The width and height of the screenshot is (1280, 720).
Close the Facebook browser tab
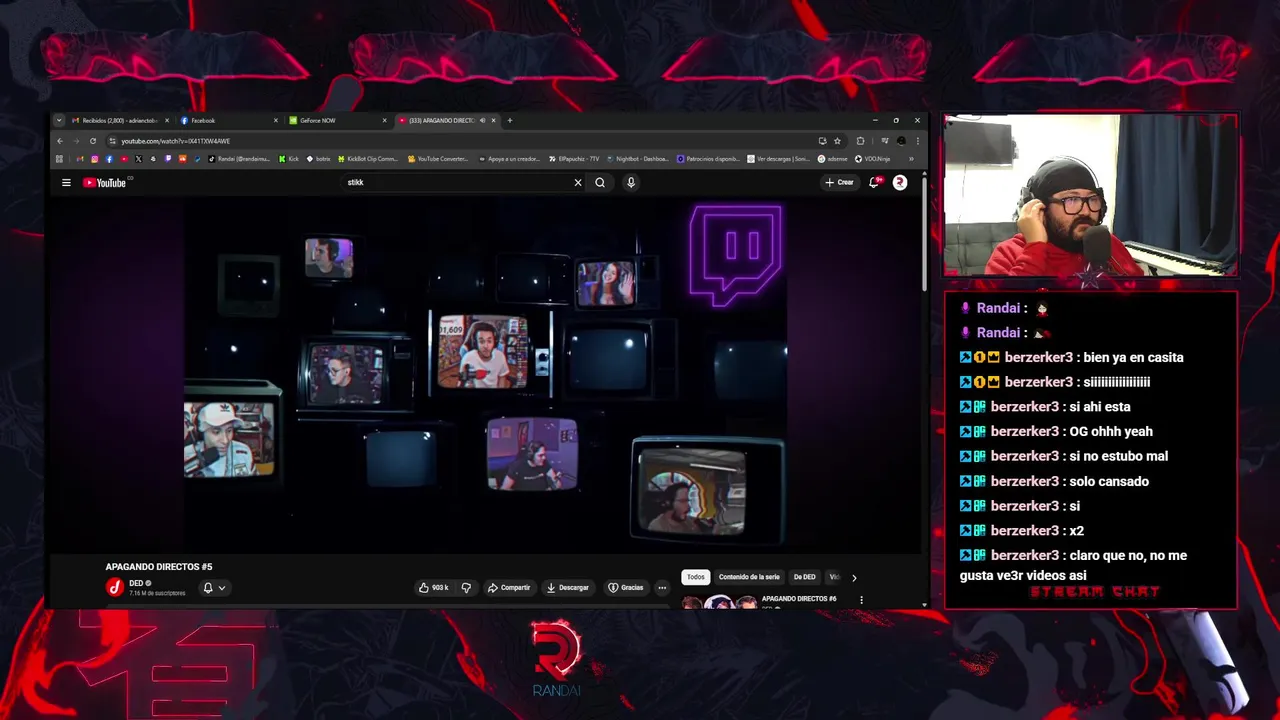[276, 120]
